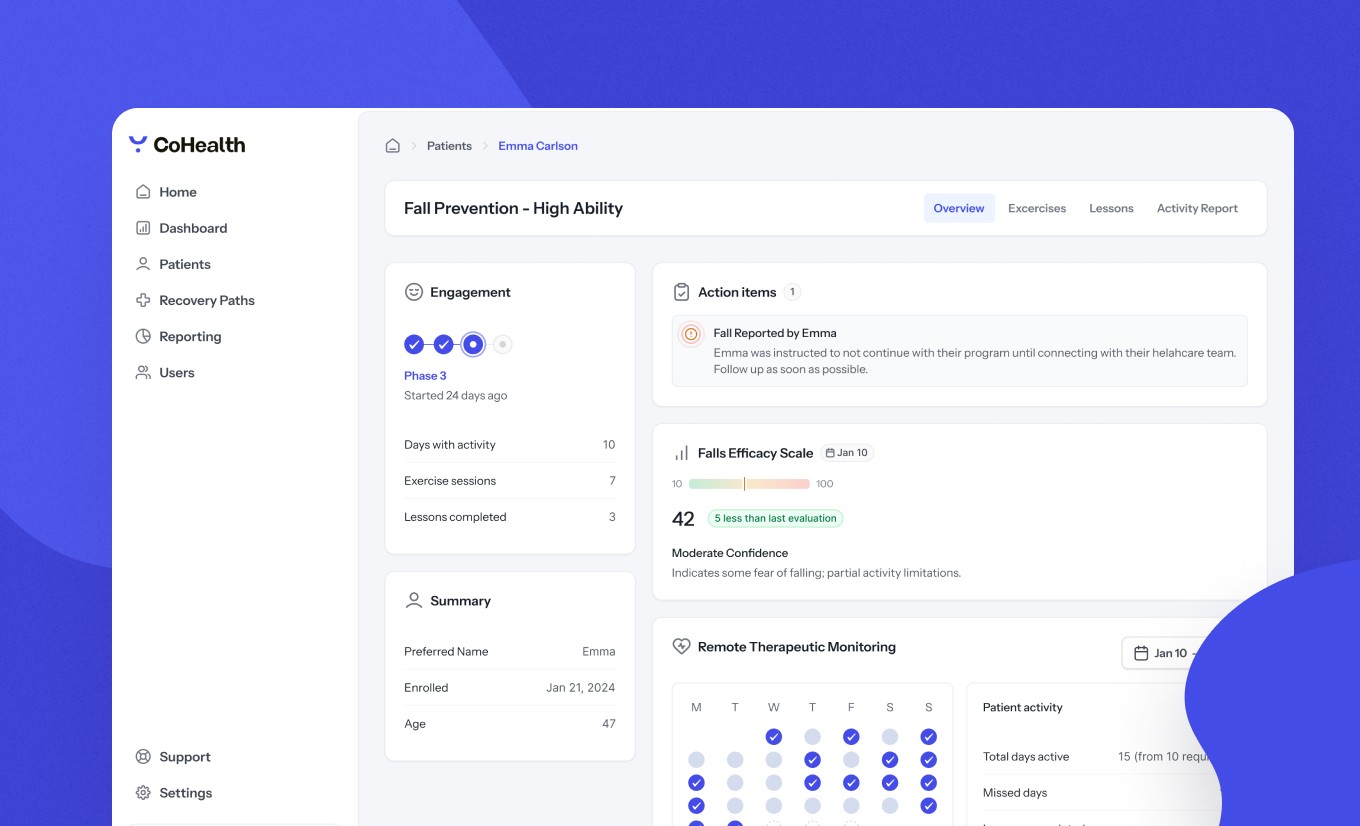Click the Fall Prevention - High Ability title

point(513,208)
